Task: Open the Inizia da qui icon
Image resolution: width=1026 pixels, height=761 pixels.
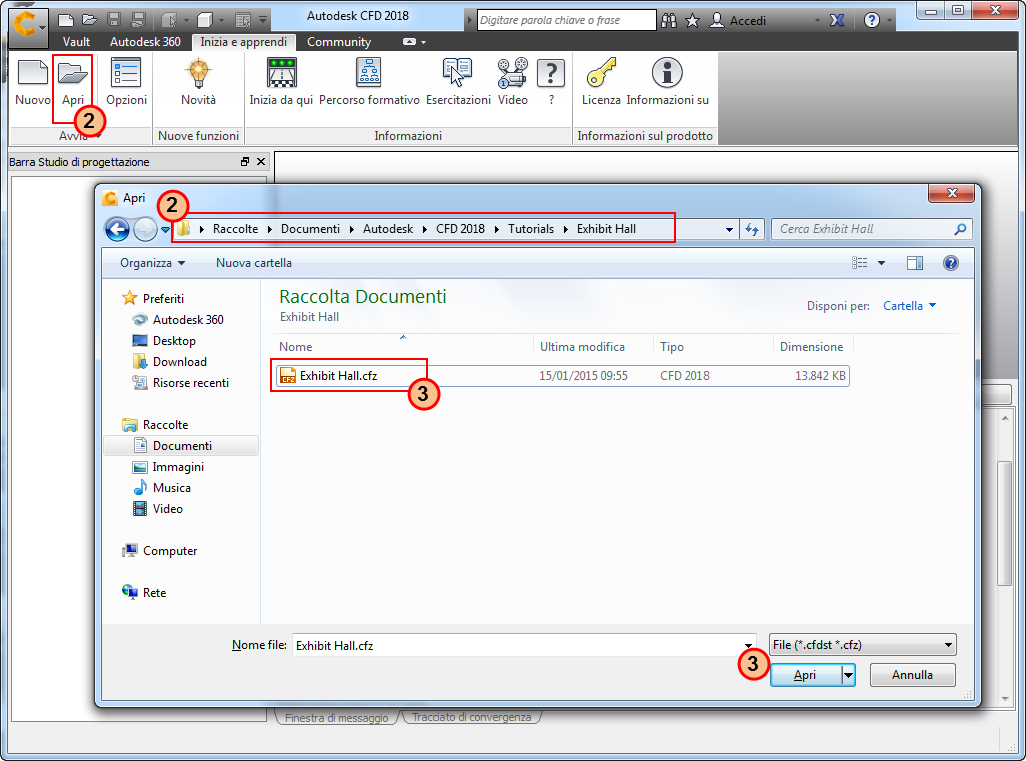Action: pyautogui.click(x=281, y=73)
